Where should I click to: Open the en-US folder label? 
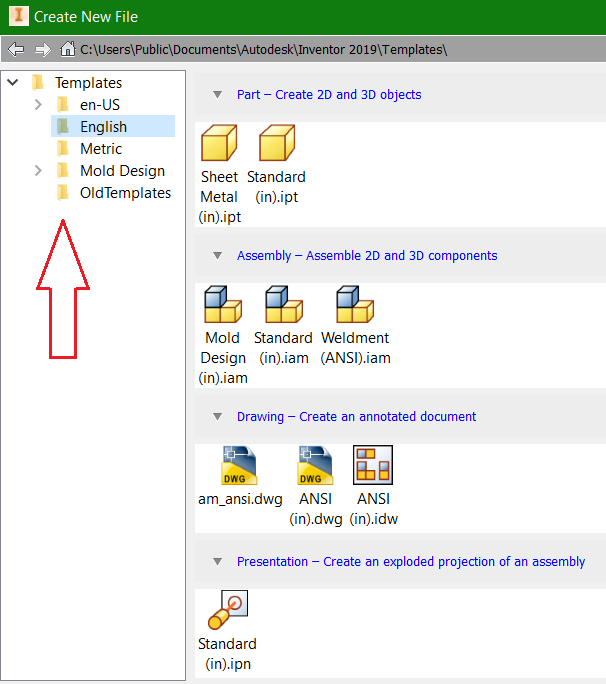coord(100,105)
